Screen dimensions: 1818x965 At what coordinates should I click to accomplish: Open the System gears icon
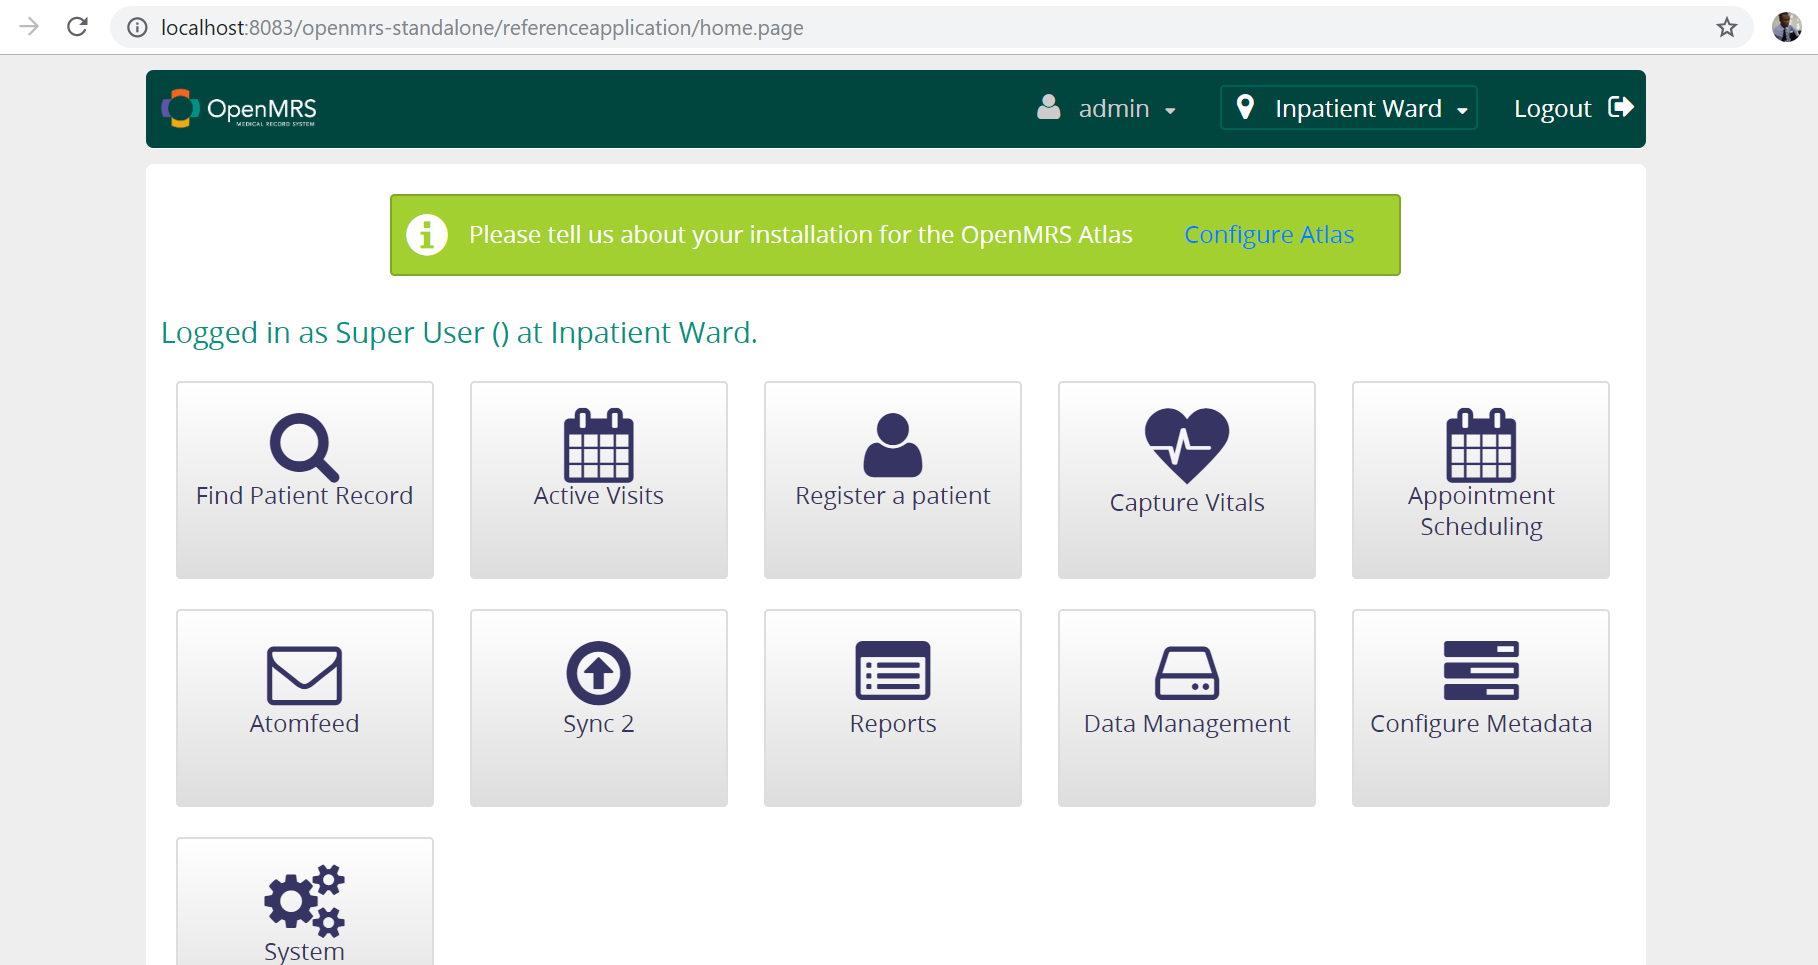304,900
